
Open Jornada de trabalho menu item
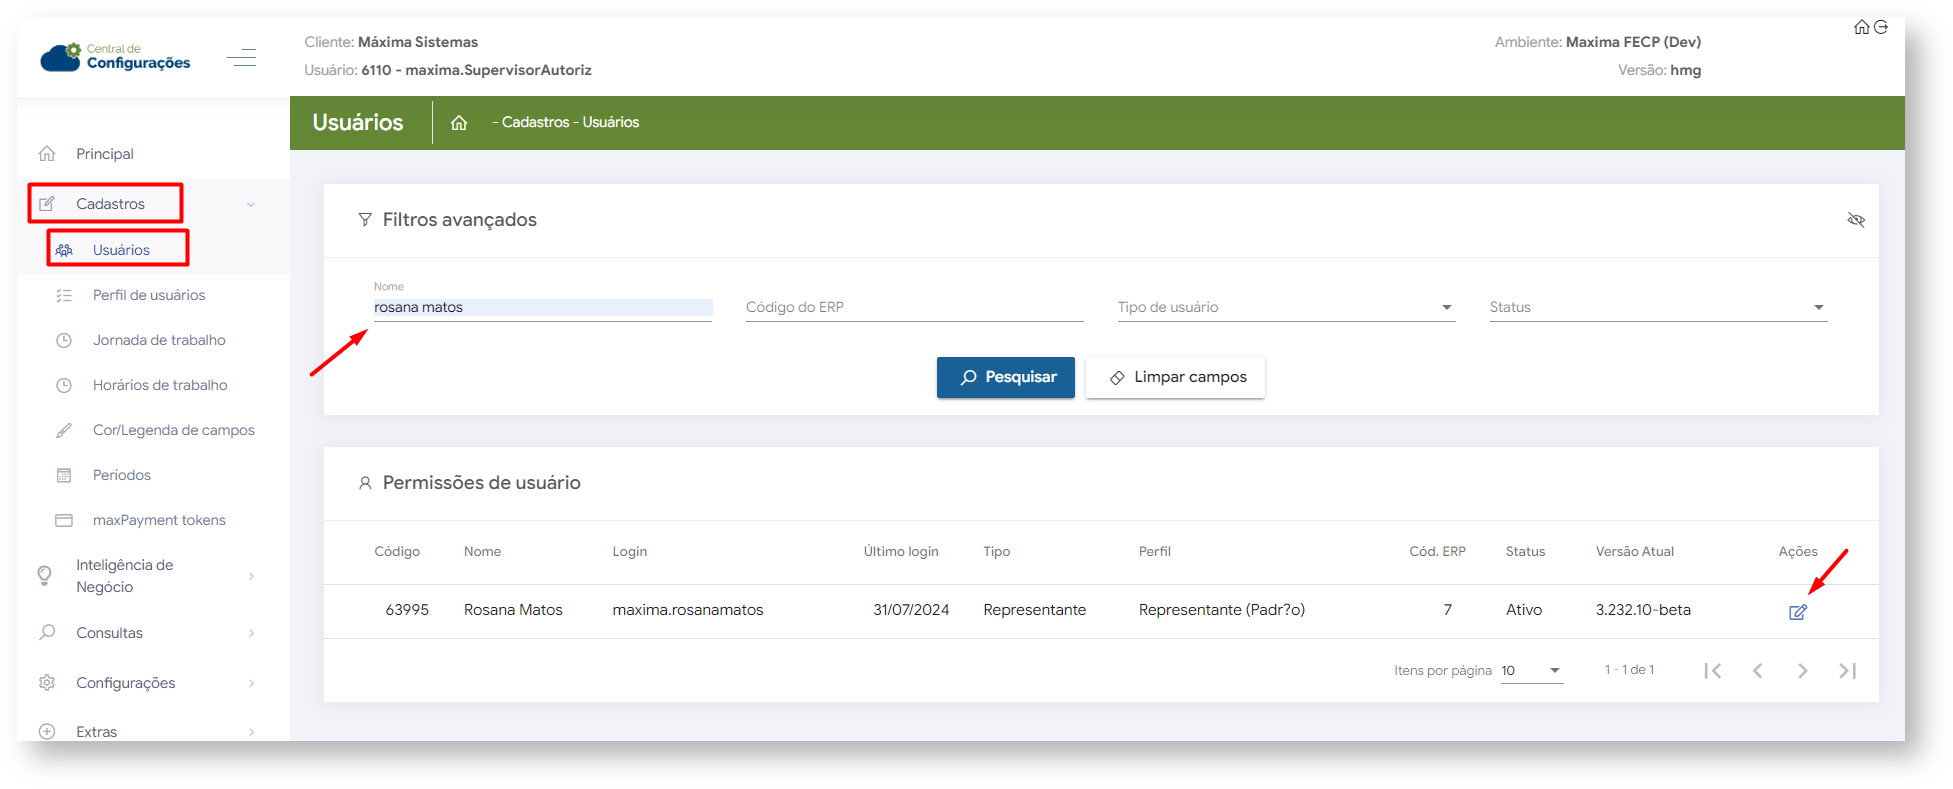159,340
